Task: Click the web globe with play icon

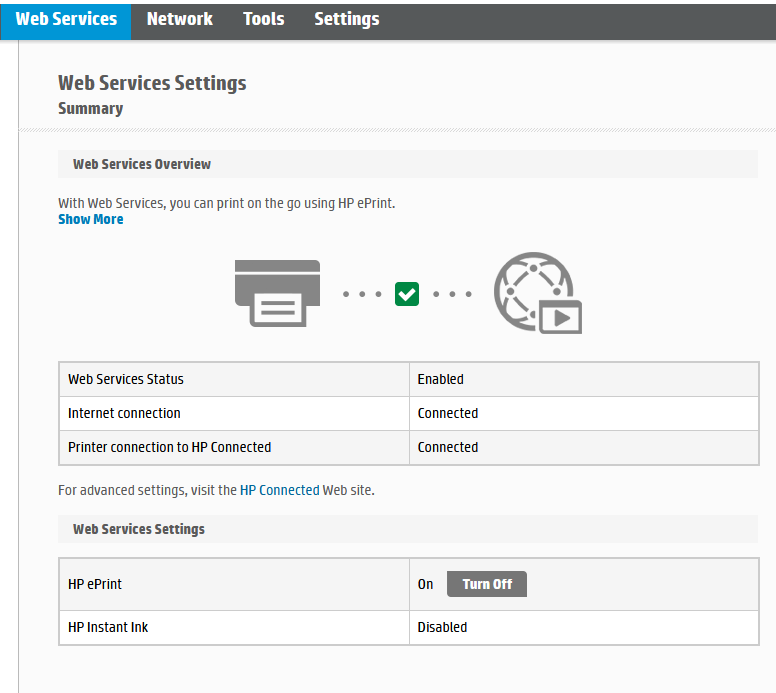Action: 538,293
